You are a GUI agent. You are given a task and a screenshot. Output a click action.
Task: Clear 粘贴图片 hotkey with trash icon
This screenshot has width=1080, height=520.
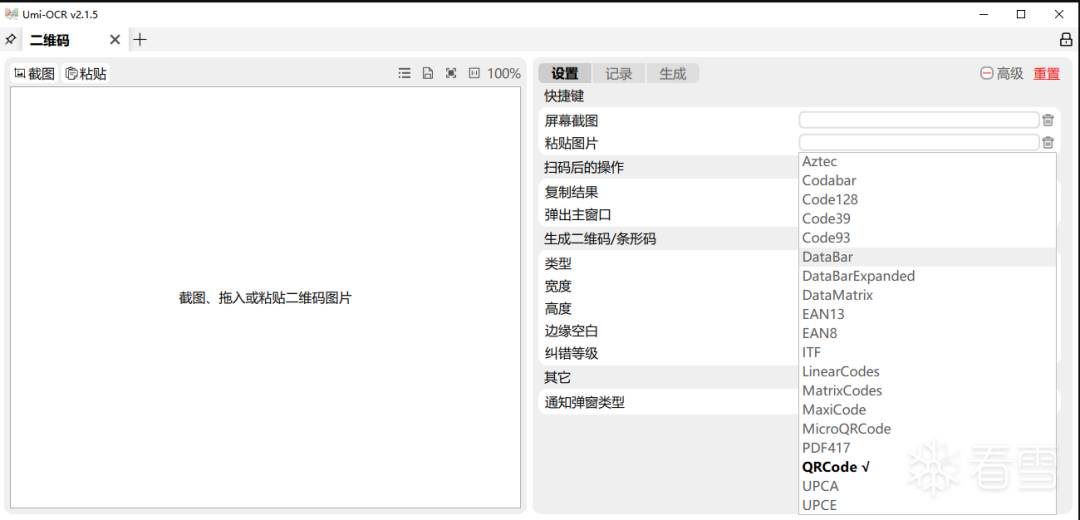click(1048, 143)
